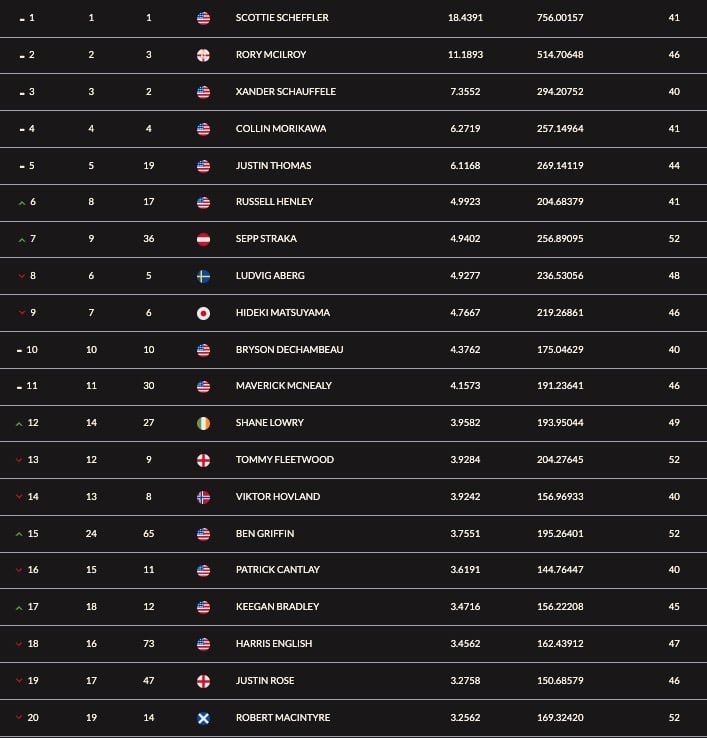Click the Japan flag beside Hideki Matsuyama
Screen dimensions: 707x738
coord(203,313)
